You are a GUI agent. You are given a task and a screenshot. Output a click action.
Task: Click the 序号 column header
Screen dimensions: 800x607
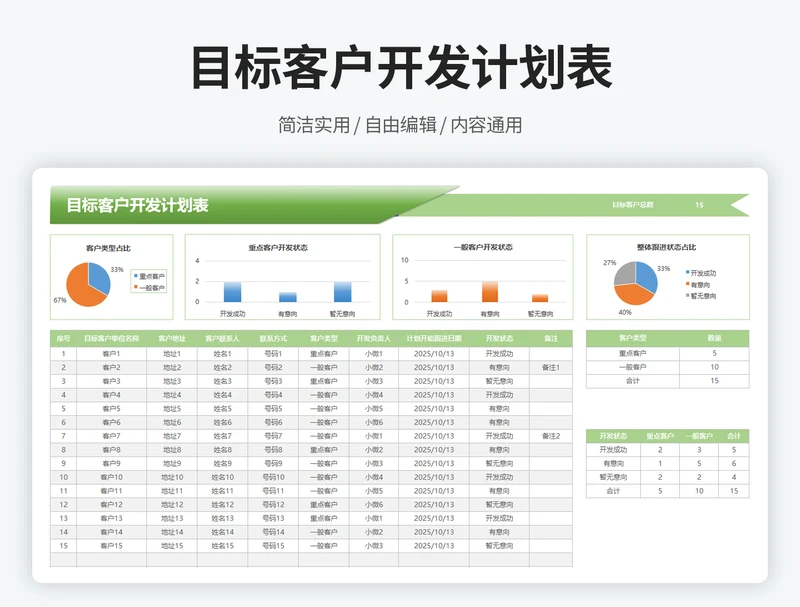[x=63, y=338]
